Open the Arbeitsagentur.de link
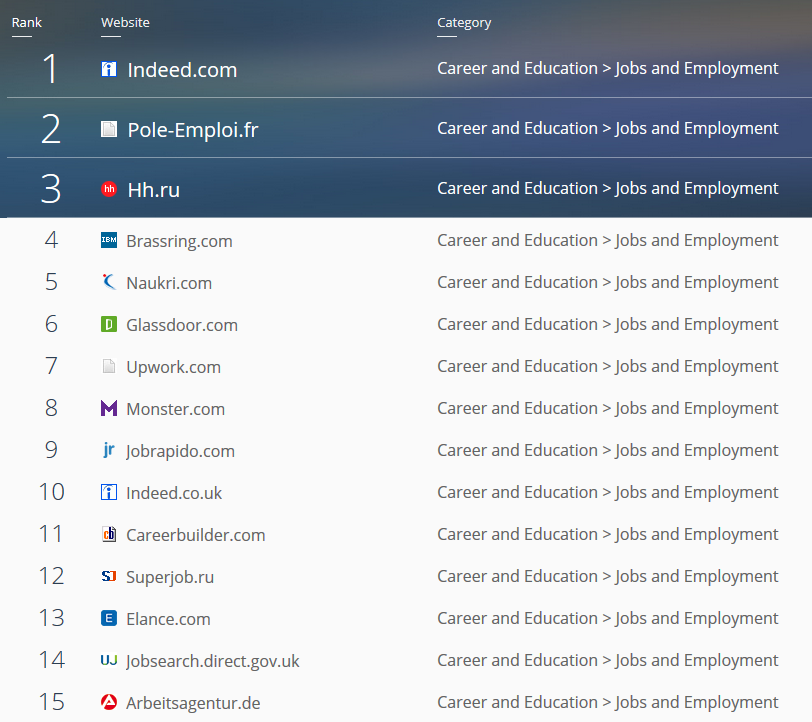This screenshot has height=722, width=812. pos(193,703)
